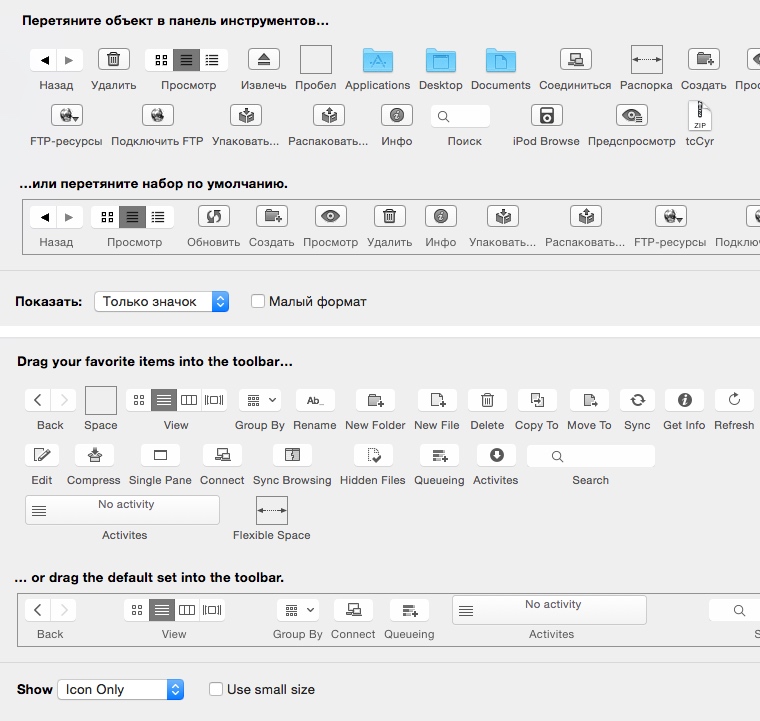
Task: Enable the Малый формат checkbox
Action: pos(258,301)
